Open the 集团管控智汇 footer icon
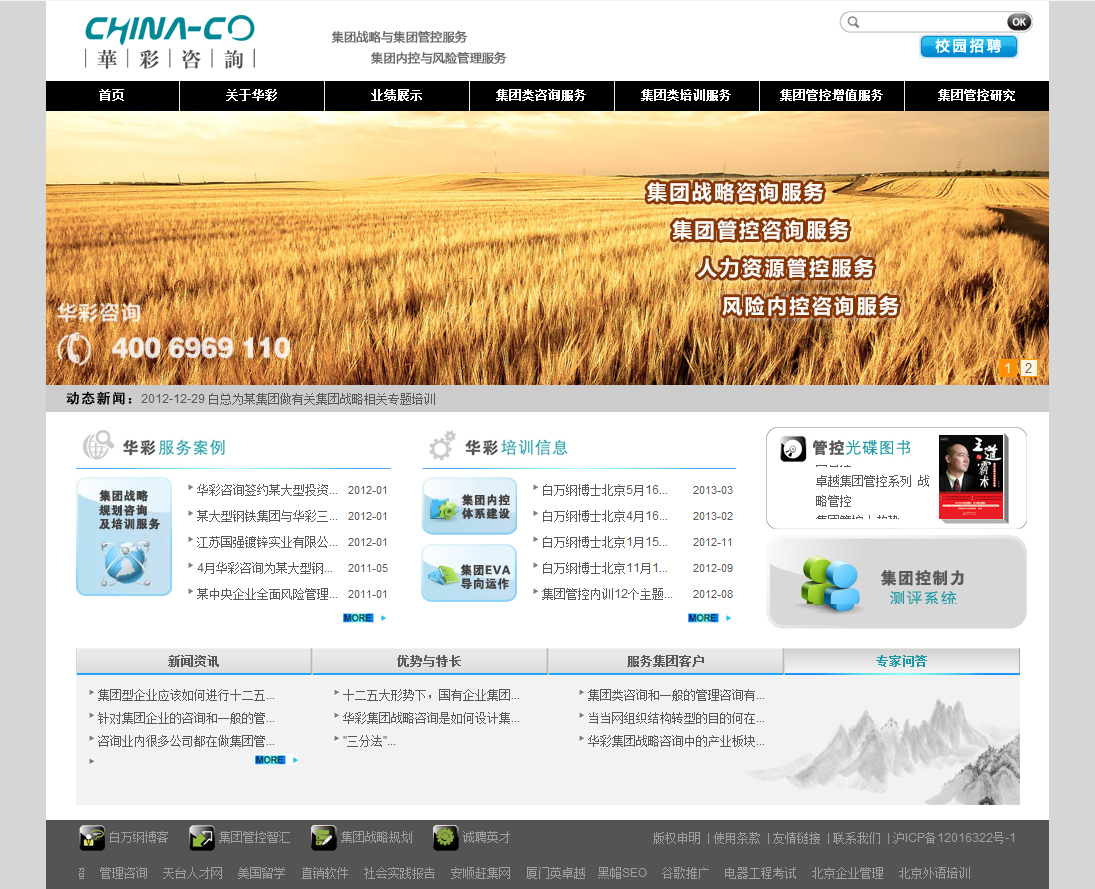 click(x=202, y=837)
